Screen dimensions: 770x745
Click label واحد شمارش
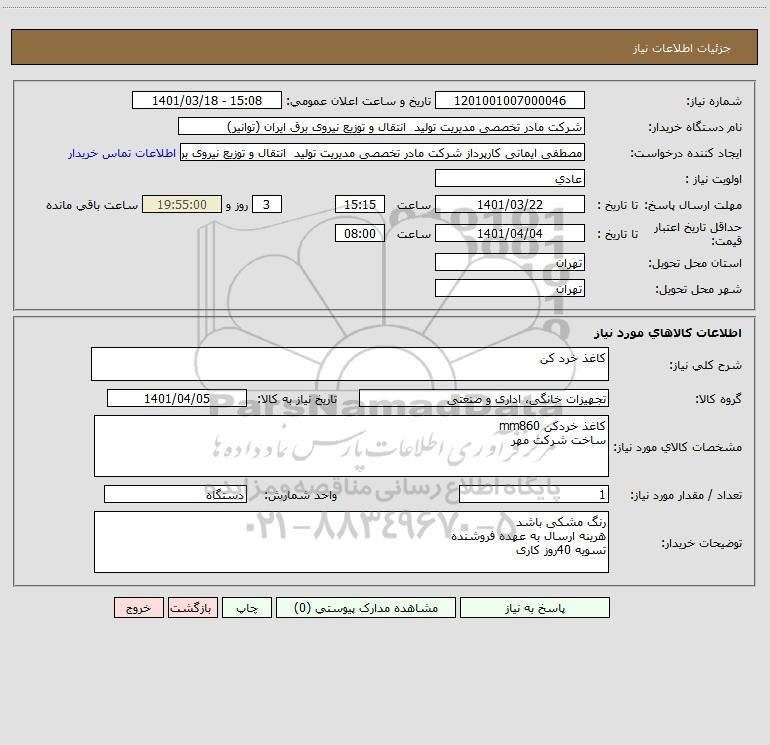[x=301, y=495]
